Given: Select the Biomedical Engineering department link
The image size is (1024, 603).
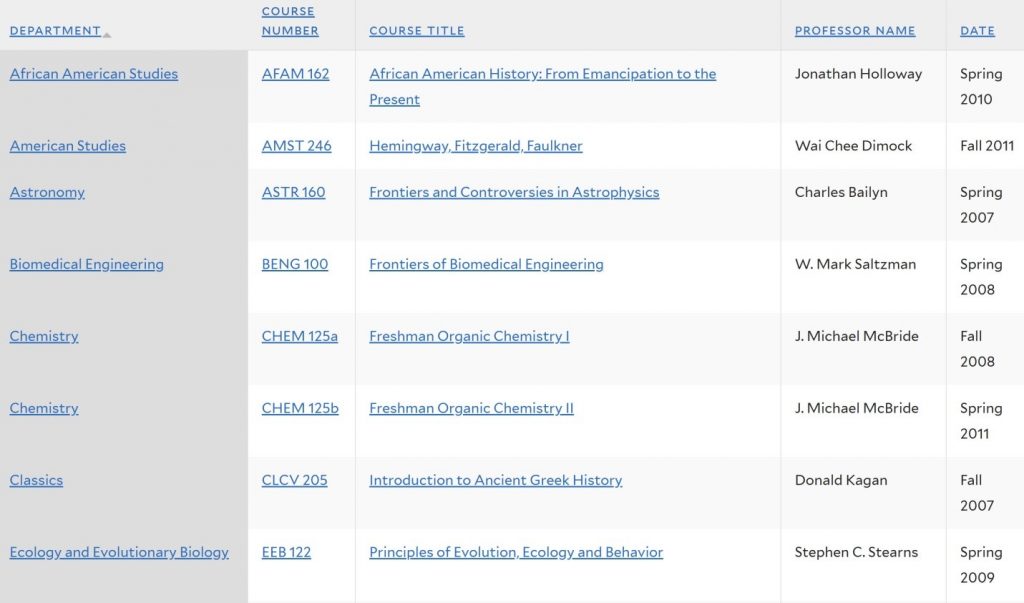Looking at the screenshot, I should (x=86, y=264).
